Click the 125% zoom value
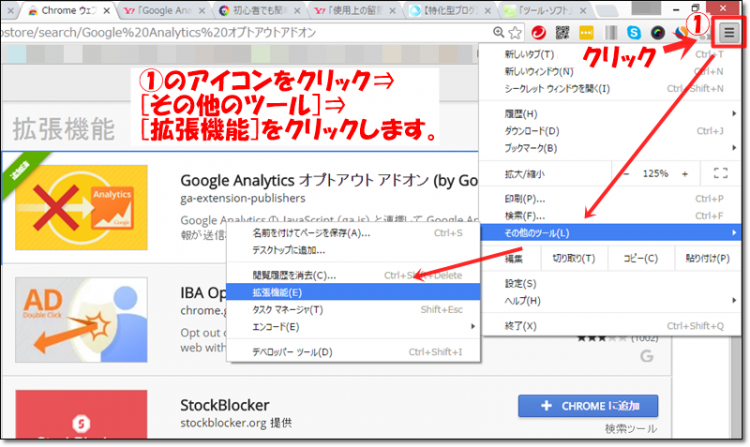 click(655, 174)
